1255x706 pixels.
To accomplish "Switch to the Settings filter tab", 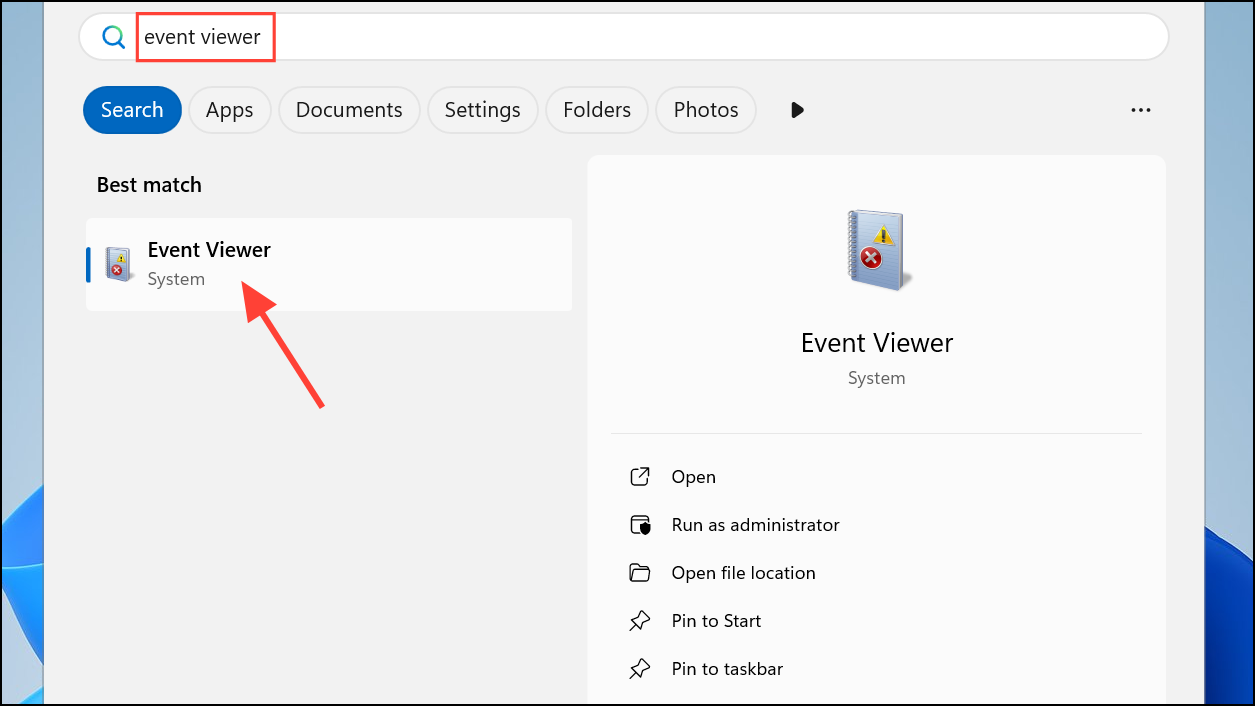I will click(x=483, y=110).
